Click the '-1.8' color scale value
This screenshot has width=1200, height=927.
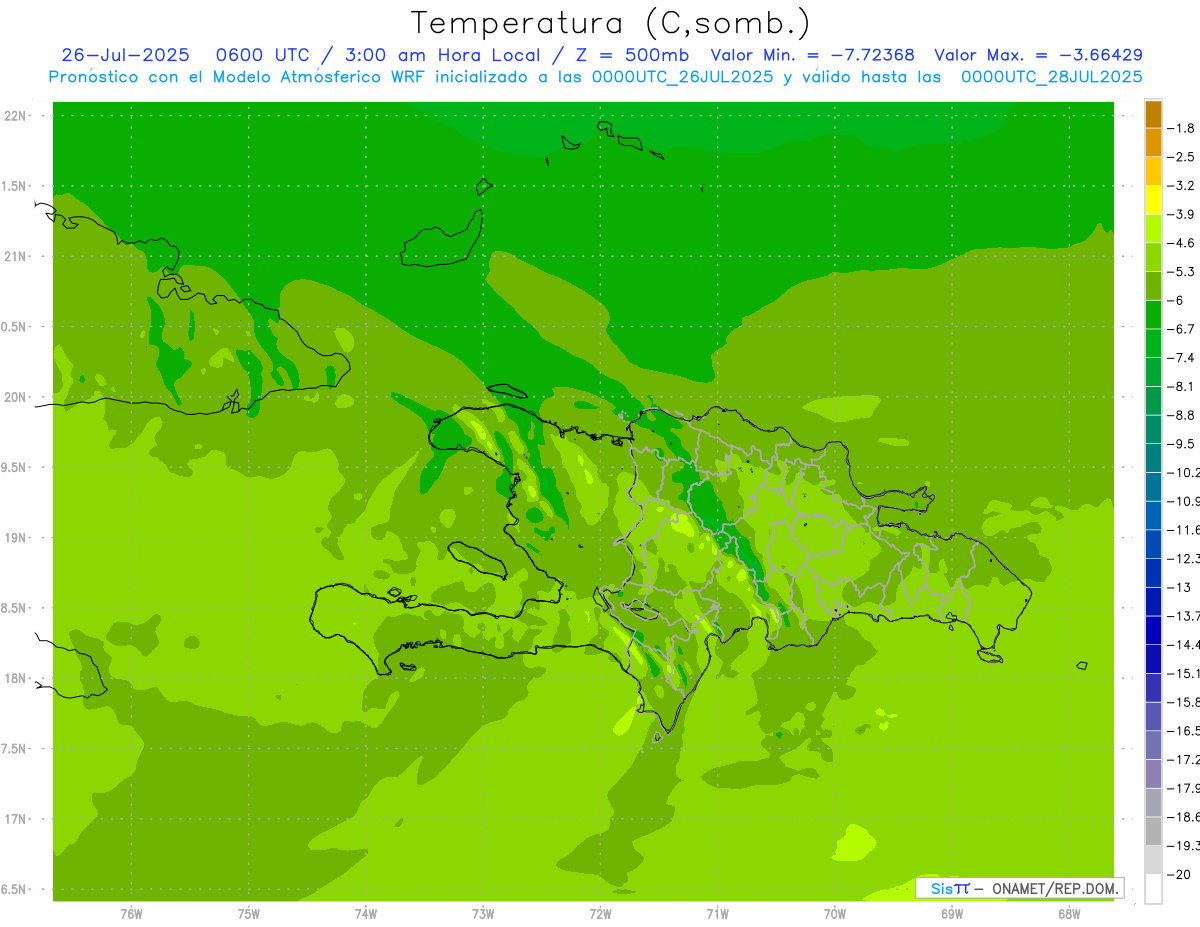(x=1181, y=128)
